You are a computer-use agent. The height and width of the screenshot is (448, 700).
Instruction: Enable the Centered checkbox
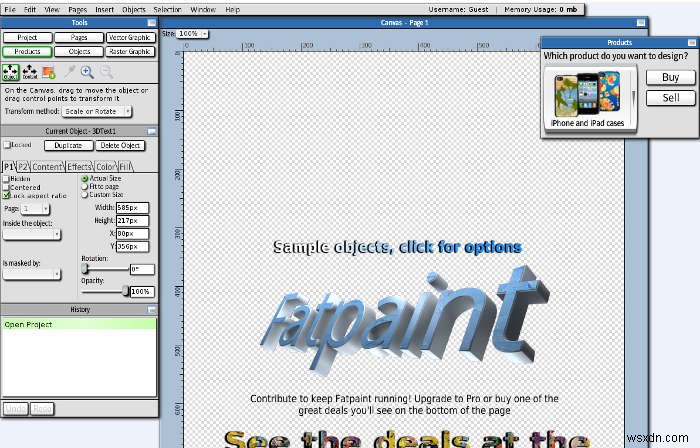click(6, 187)
